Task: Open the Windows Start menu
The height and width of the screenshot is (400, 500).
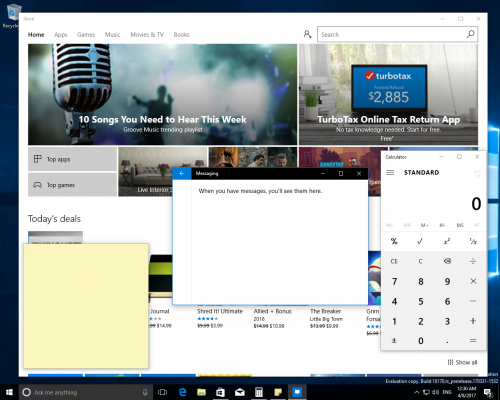Action: (9, 392)
